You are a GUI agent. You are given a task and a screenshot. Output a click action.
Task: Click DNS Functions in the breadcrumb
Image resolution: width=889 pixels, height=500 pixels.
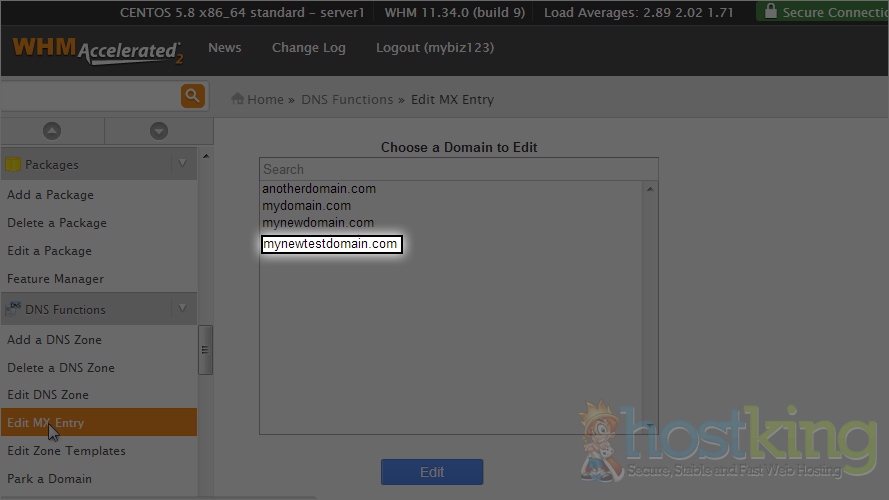pos(347,99)
